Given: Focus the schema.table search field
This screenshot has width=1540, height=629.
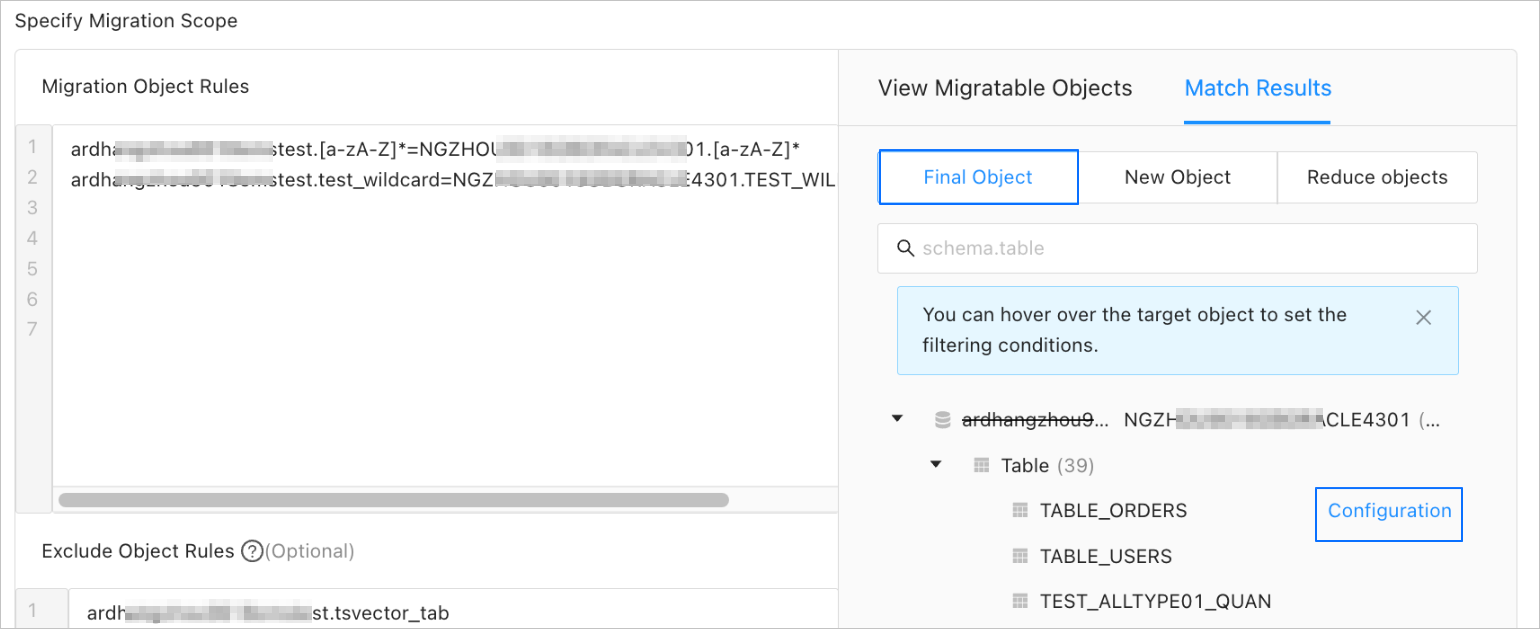Looking at the screenshot, I should coord(1190,248).
